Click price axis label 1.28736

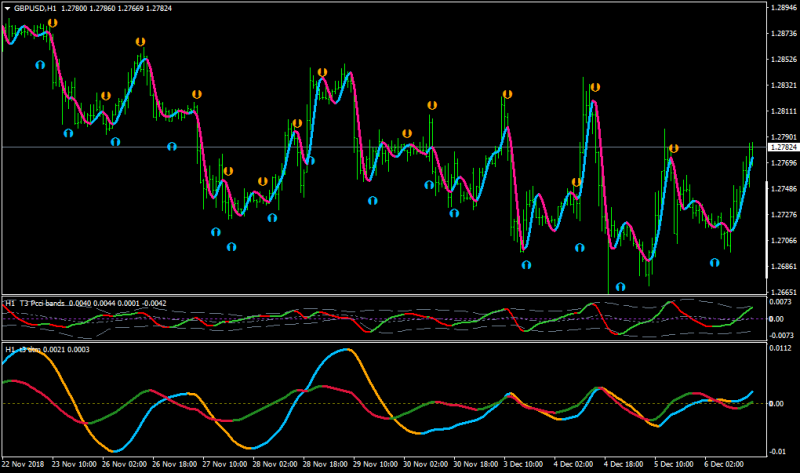[784, 34]
